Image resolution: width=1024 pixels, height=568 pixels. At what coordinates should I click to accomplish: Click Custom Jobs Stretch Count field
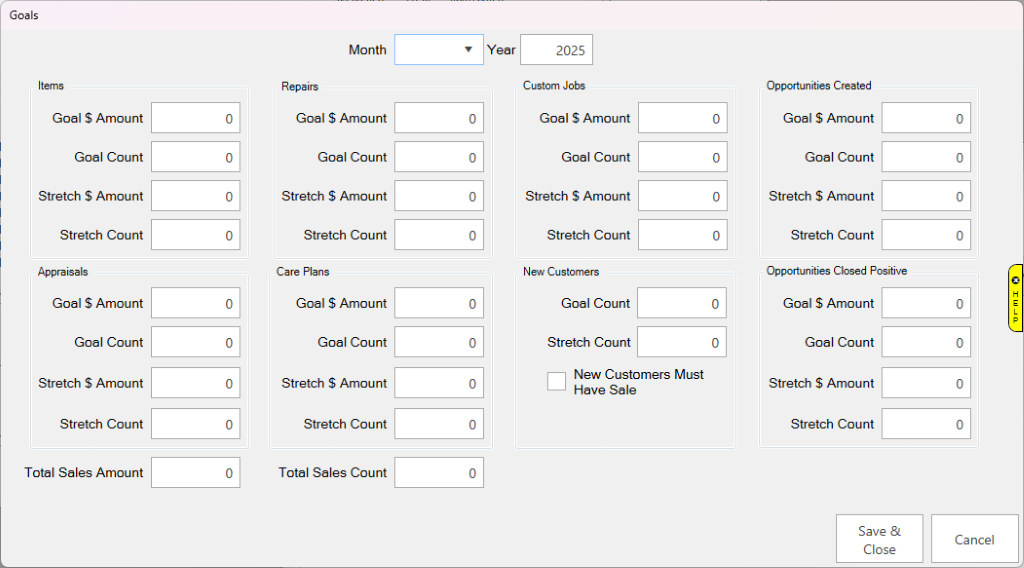[682, 235]
